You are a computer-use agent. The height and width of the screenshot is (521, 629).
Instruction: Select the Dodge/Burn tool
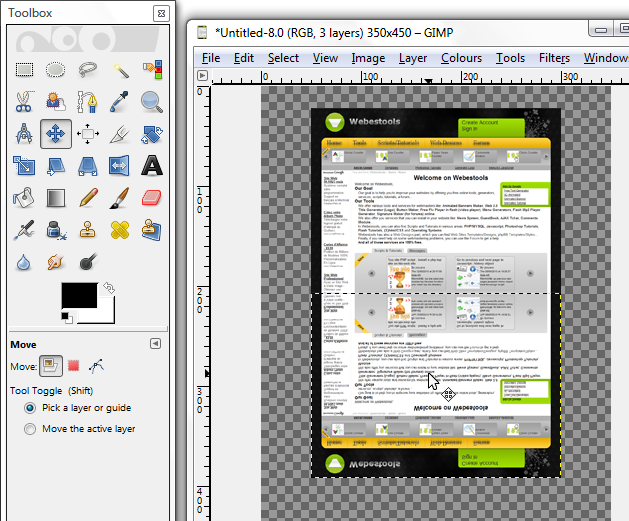[88, 261]
